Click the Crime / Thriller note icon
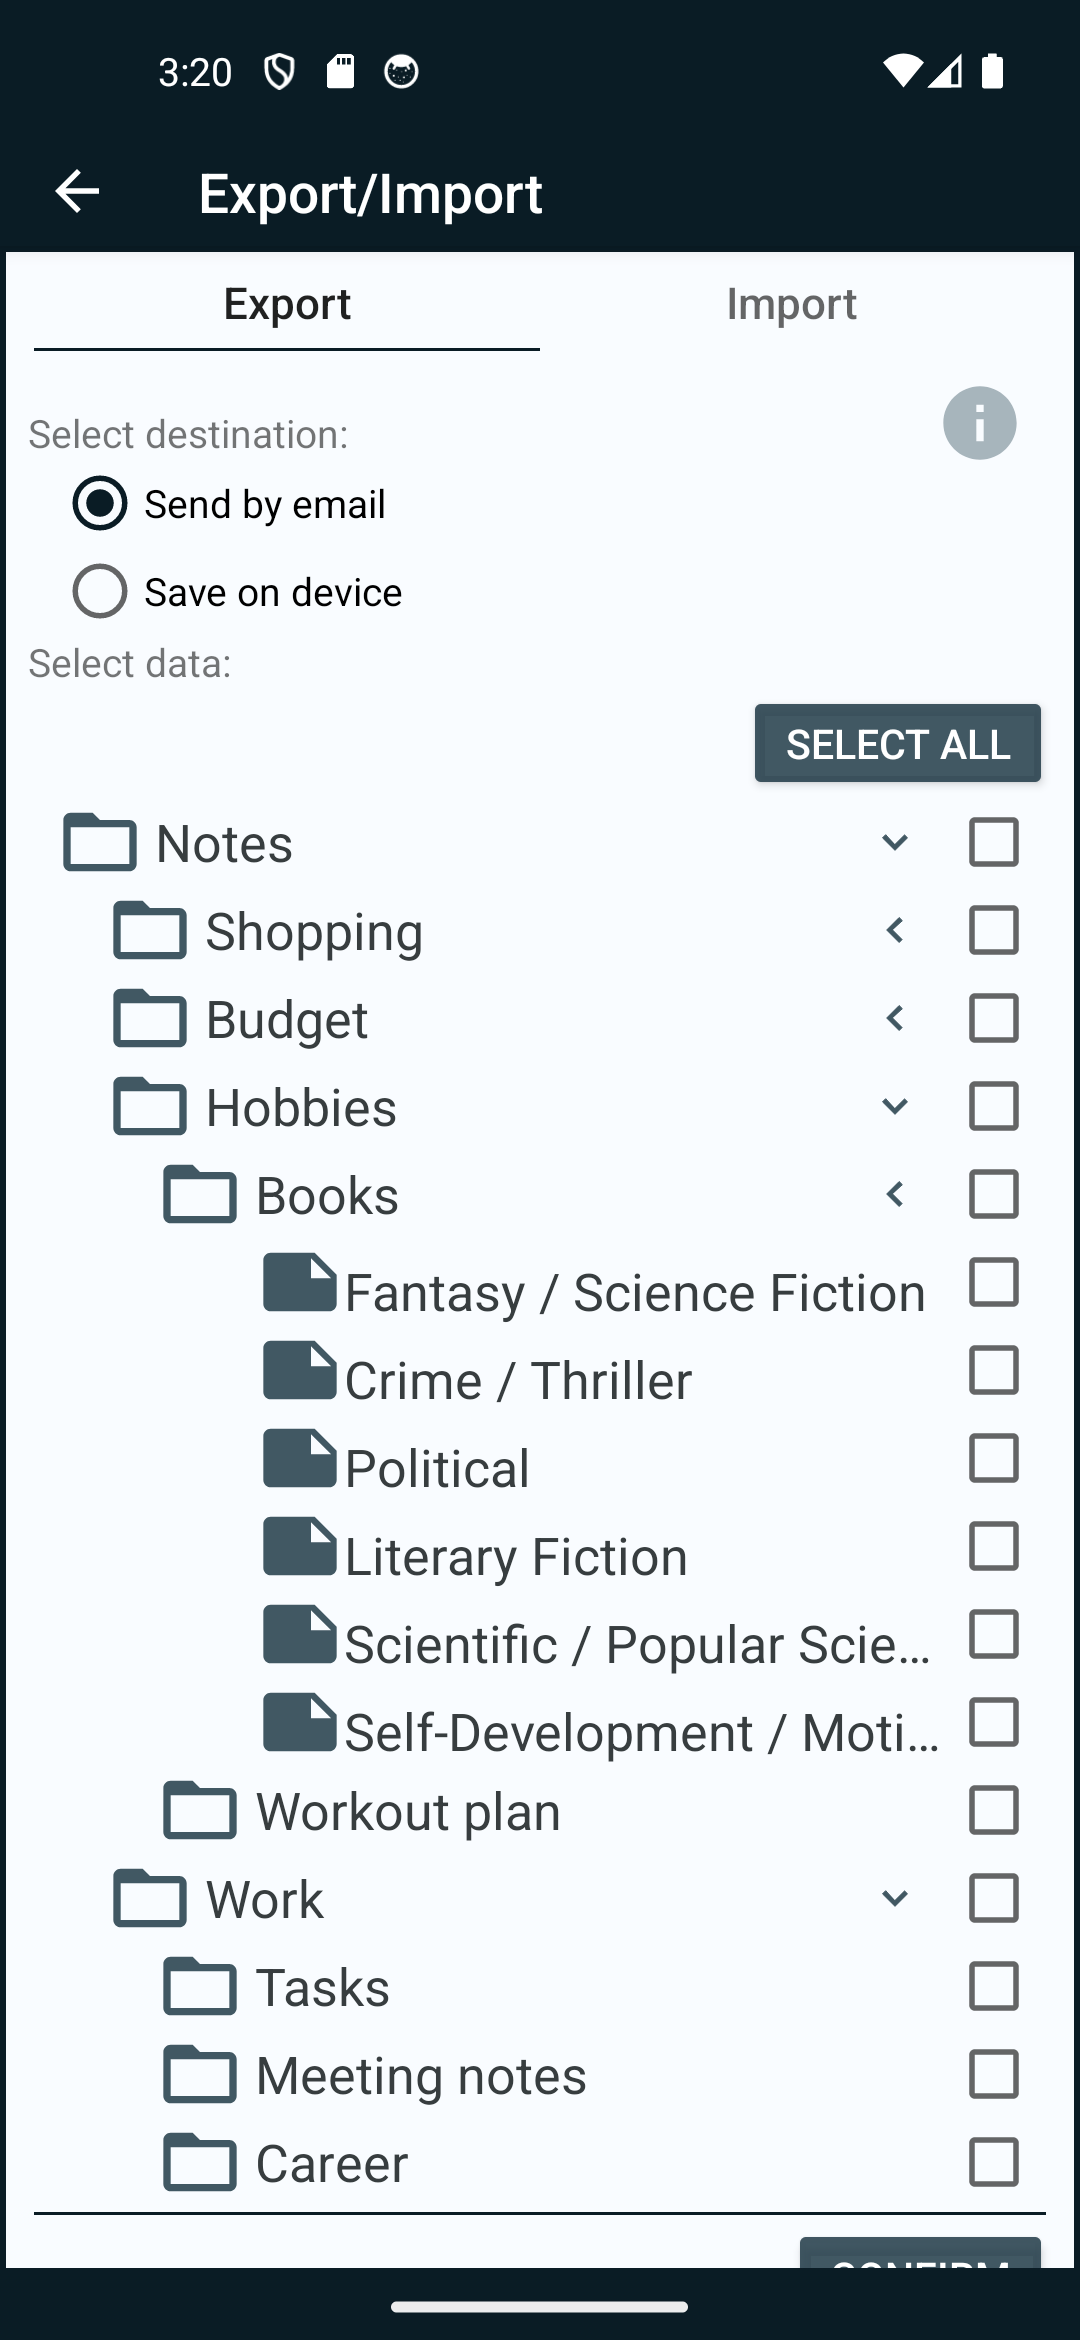 coord(299,1370)
